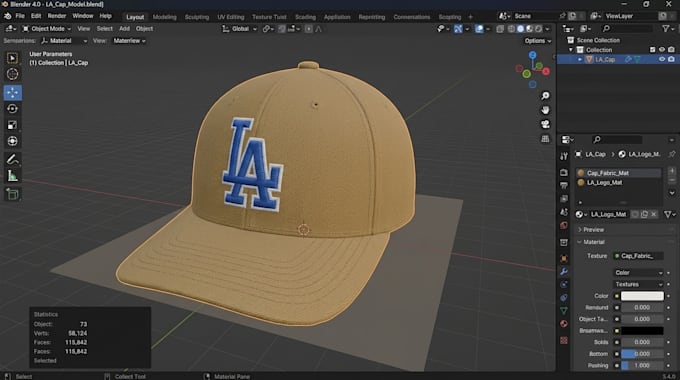
Task: Activate the Cursor tool
Action: click(12, 74)
